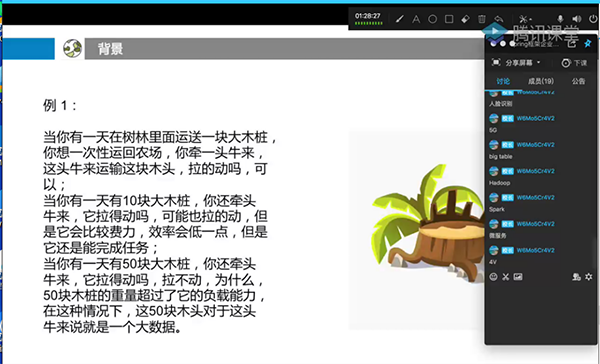Open the emoji picker in chat
Viewport: 600px width, 364px height.
[493, 277]
